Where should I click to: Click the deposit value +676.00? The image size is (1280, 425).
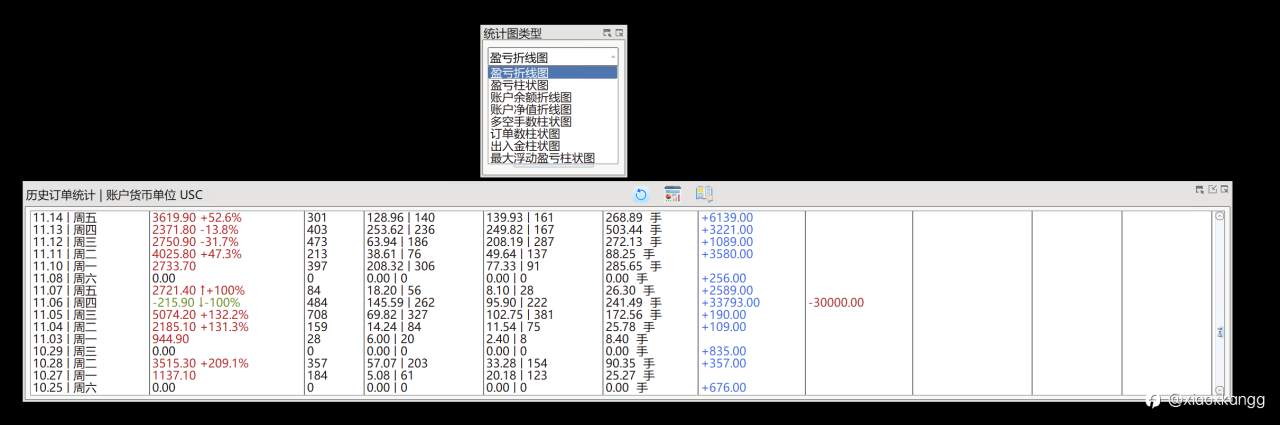pos(723,388)
